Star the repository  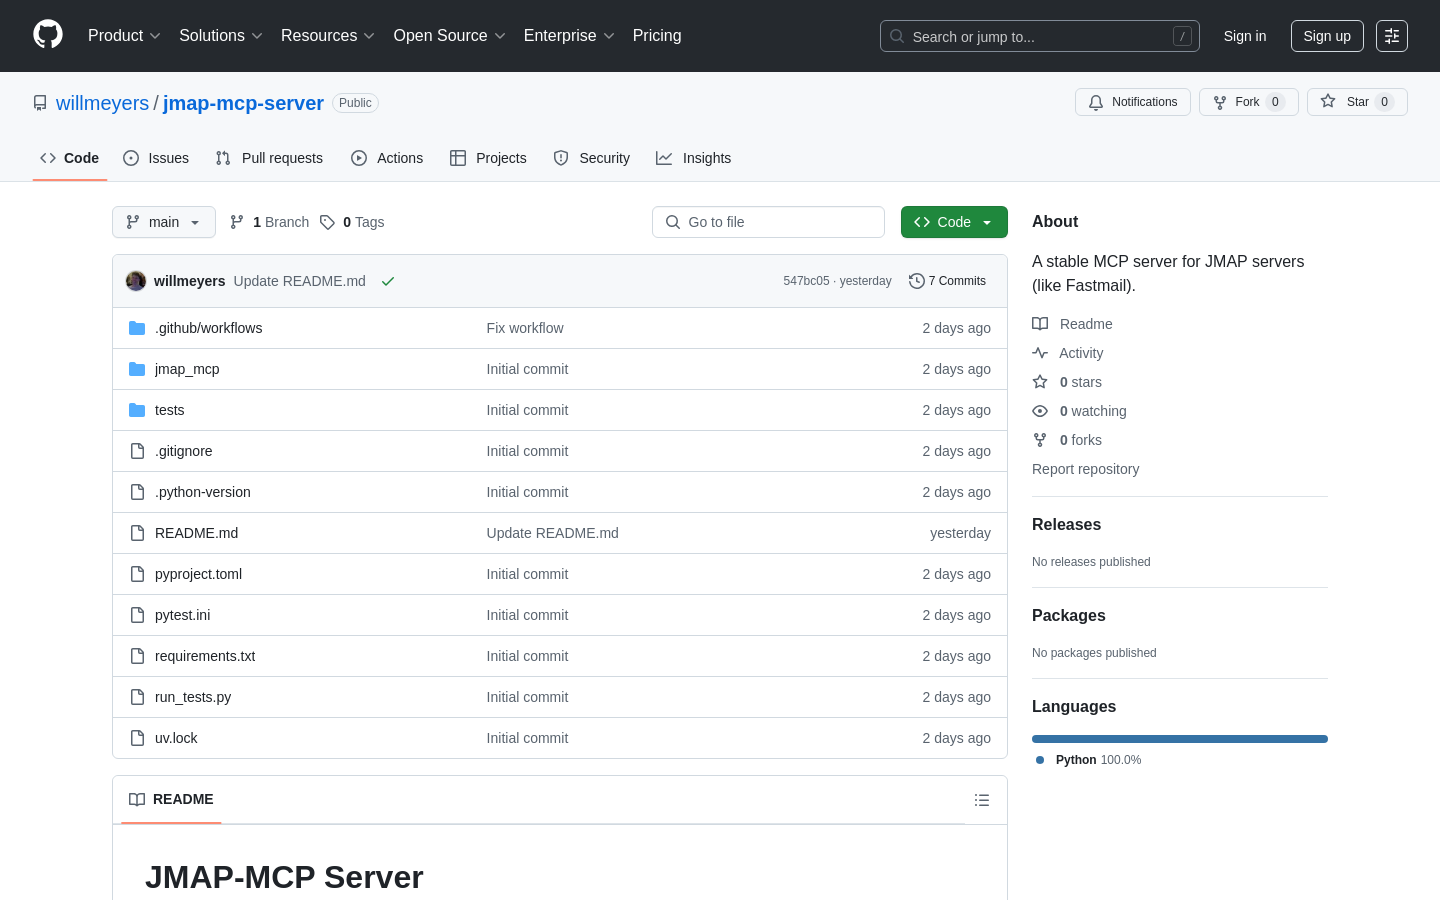pyautogui.click(x=1357, y=102)
